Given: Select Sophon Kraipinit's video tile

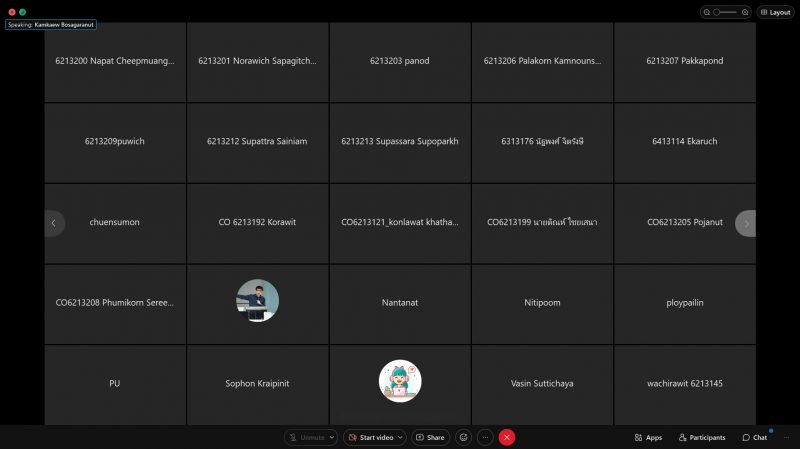Looking at the screenshot, I should click(x=257, y=383).
